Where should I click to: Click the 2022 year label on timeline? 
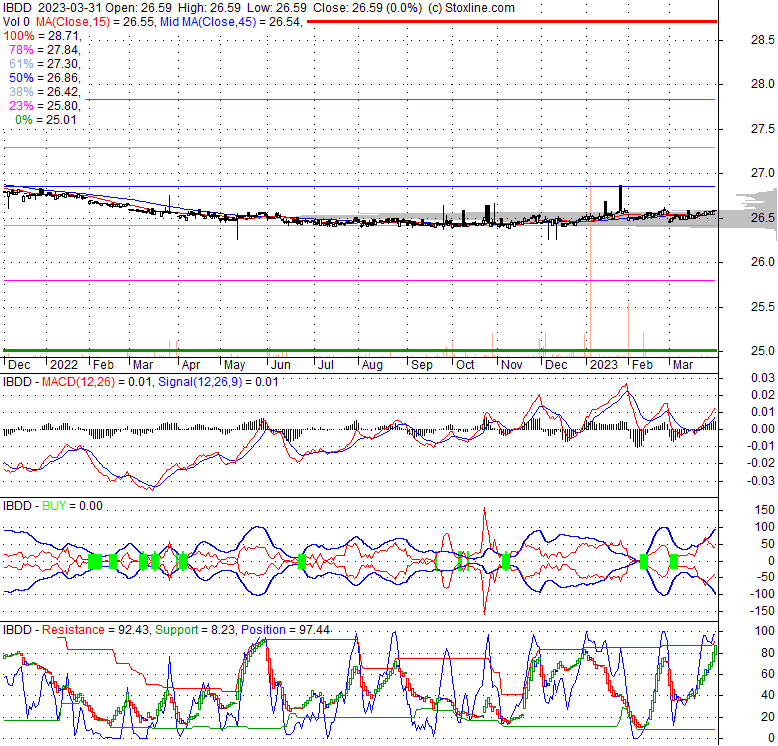(64, 365)
